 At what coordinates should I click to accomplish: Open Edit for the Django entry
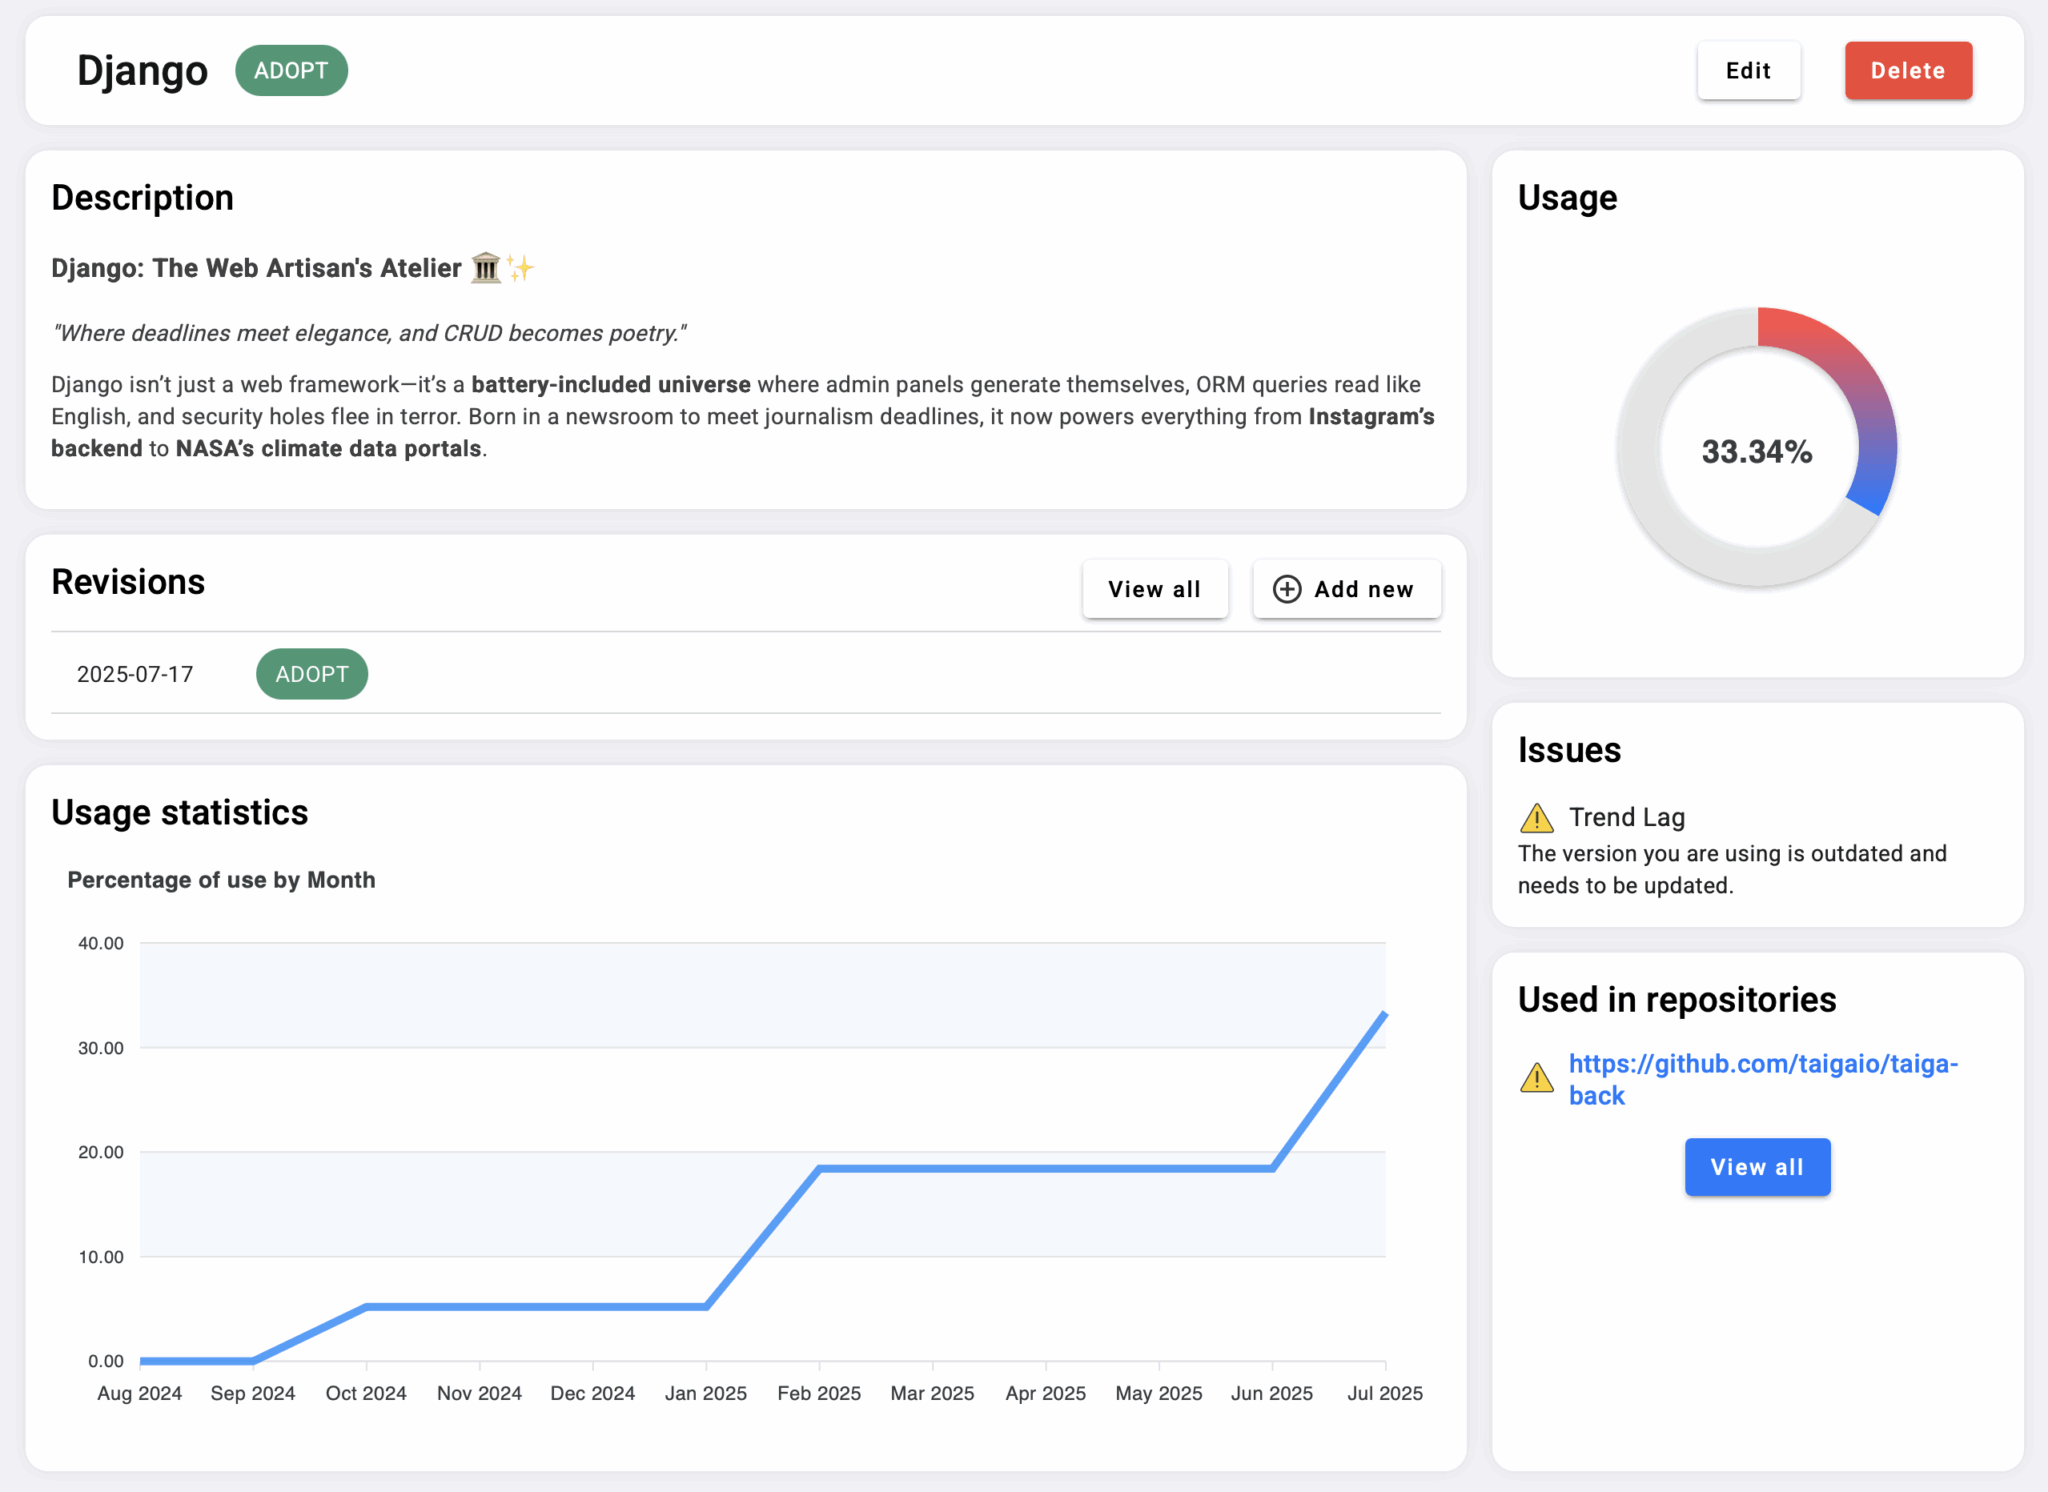coord(1748,71)
